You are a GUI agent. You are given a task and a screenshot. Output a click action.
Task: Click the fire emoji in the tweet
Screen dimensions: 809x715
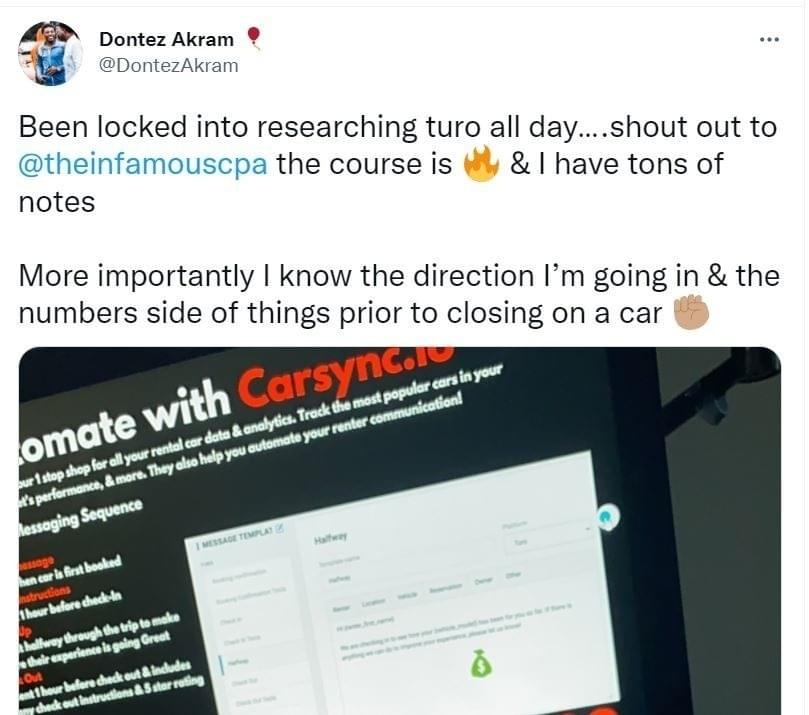[x=481, y=165]
